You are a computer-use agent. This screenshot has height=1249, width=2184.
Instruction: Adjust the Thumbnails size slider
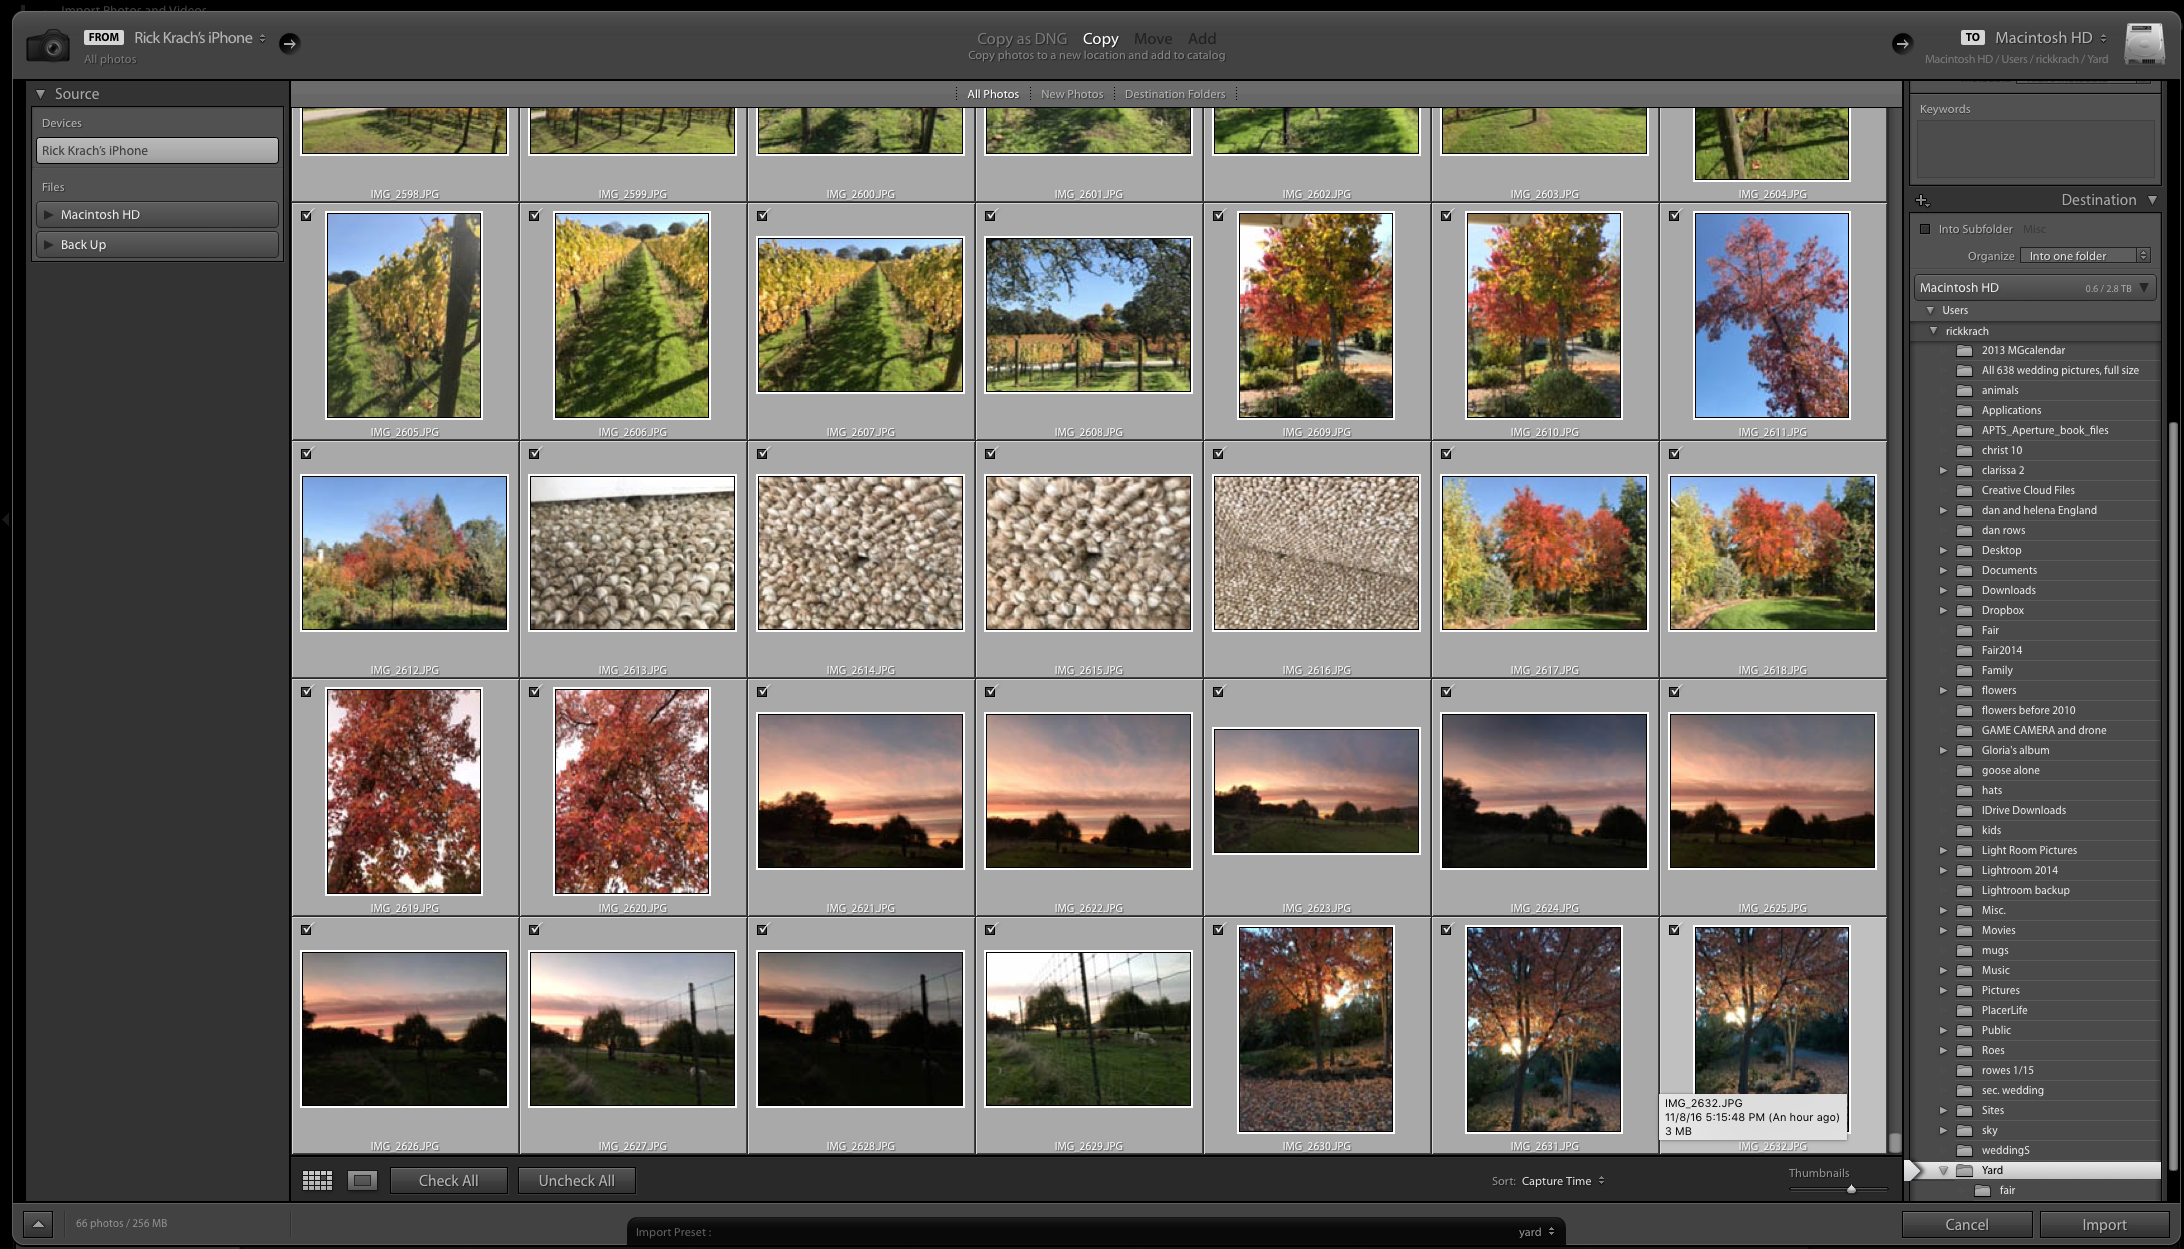(x=1851, y=1190)
